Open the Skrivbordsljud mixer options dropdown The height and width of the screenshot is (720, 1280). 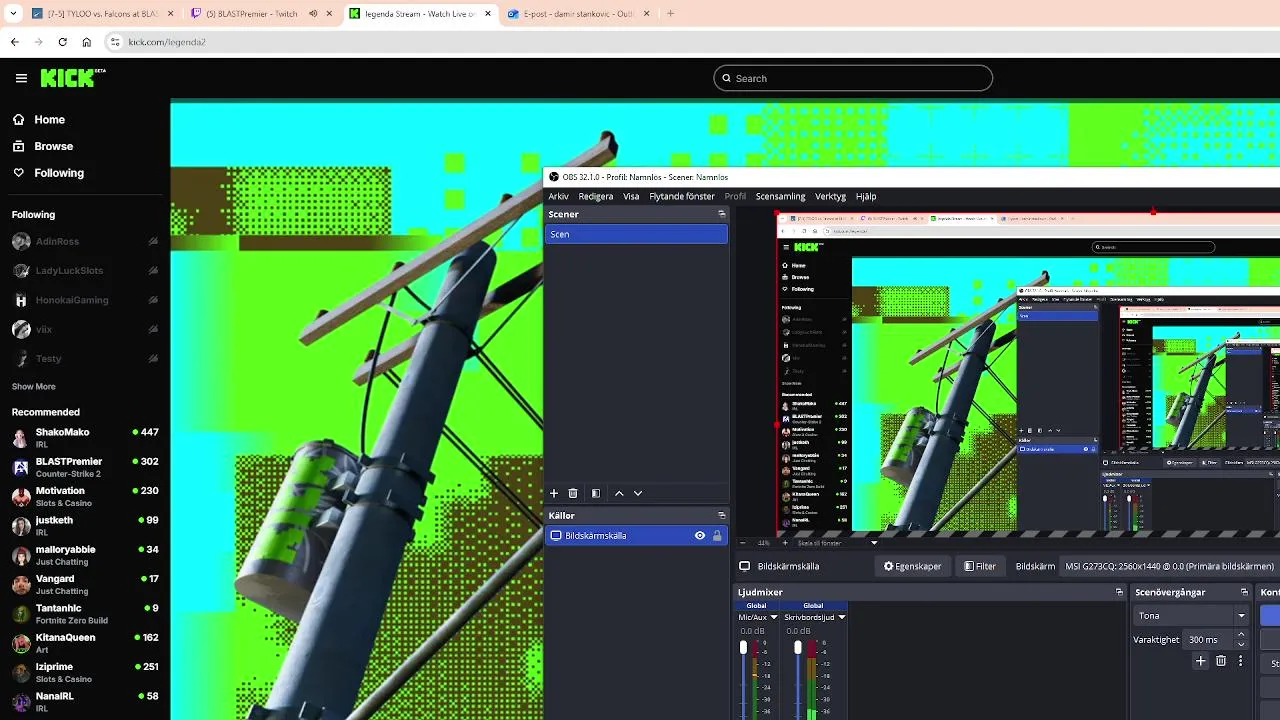click(x=841, y=617)
